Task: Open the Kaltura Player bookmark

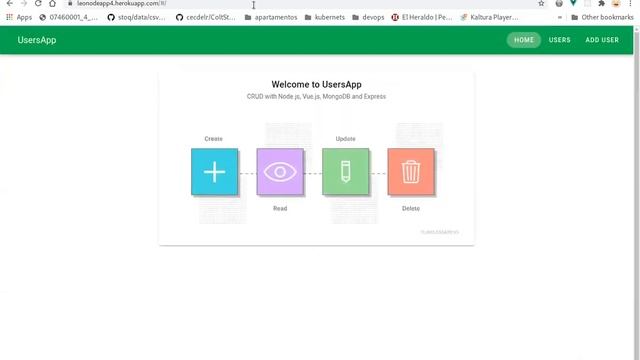Action: click(x=489, y=17)
